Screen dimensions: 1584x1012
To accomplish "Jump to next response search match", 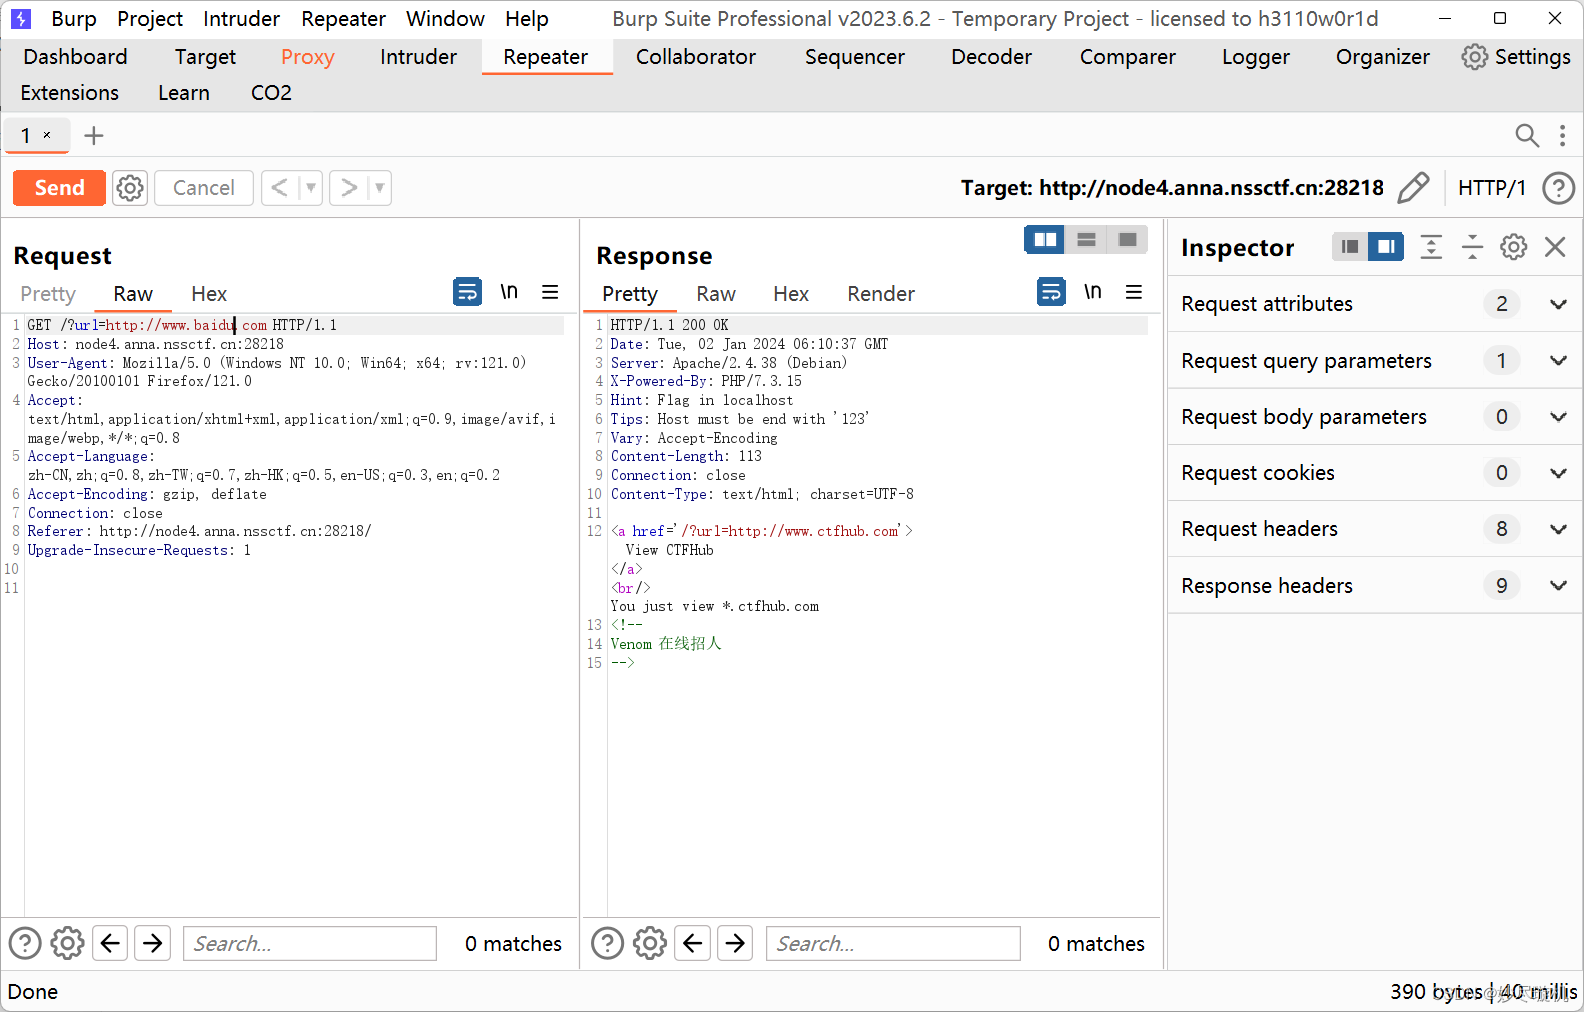I will [x=736, y=943].
